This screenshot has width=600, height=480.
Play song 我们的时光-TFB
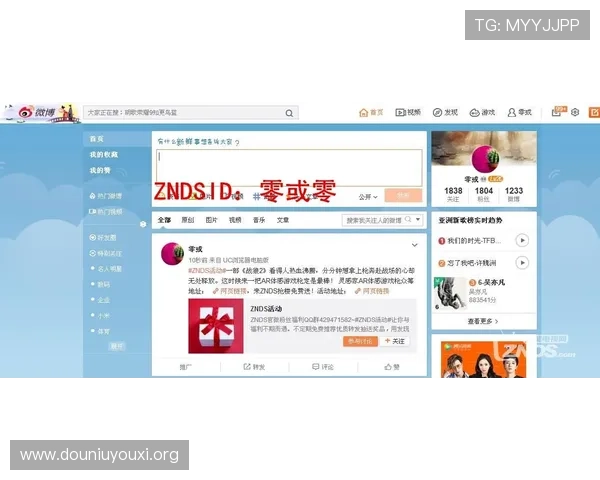tap(522, 240)
